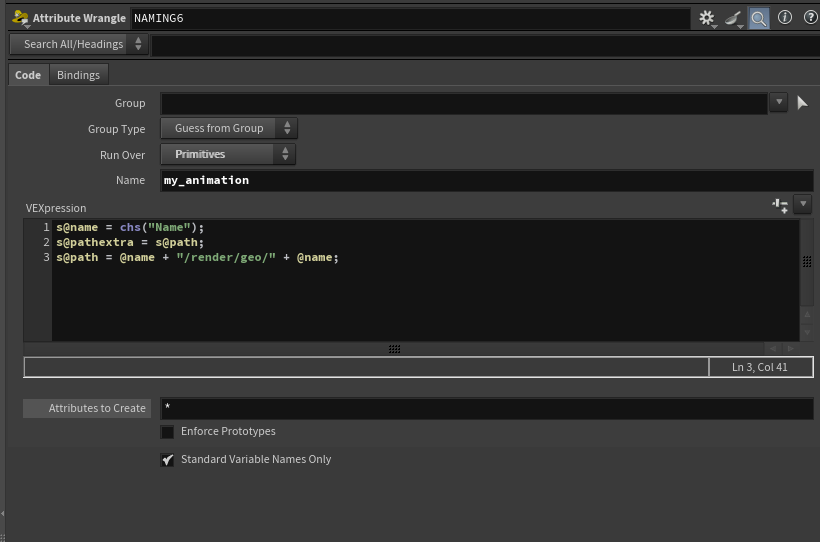Click the Group input field
This screenshot has height=542, width=820.
click(x=464, y=103)
